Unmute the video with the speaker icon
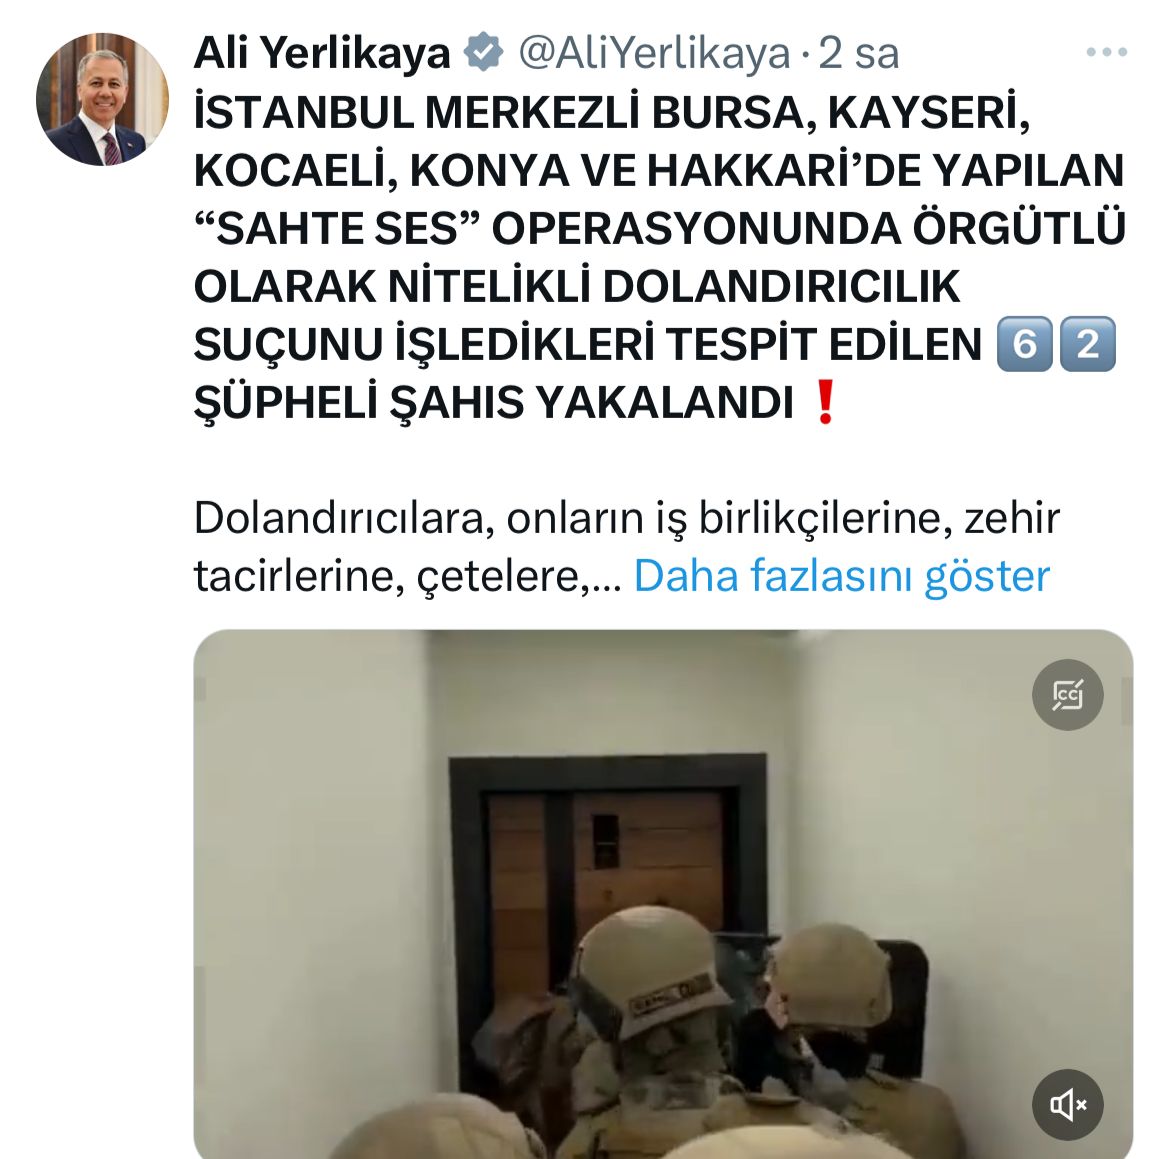Image resolution: width=1170 pixels, height=1159 pixels. (1067, 1105)
